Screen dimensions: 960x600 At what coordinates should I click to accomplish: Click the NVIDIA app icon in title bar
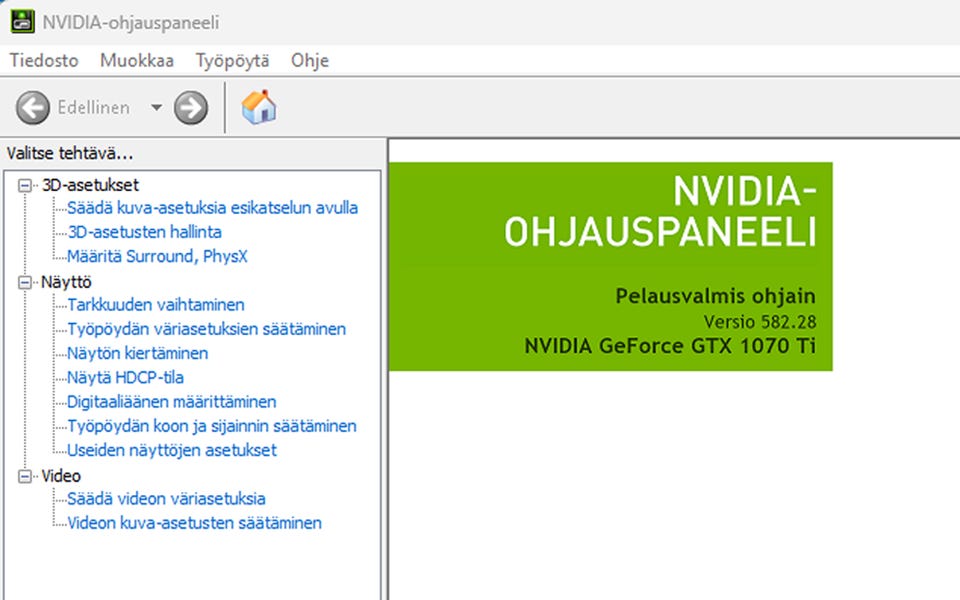click(x=23, y=22)
